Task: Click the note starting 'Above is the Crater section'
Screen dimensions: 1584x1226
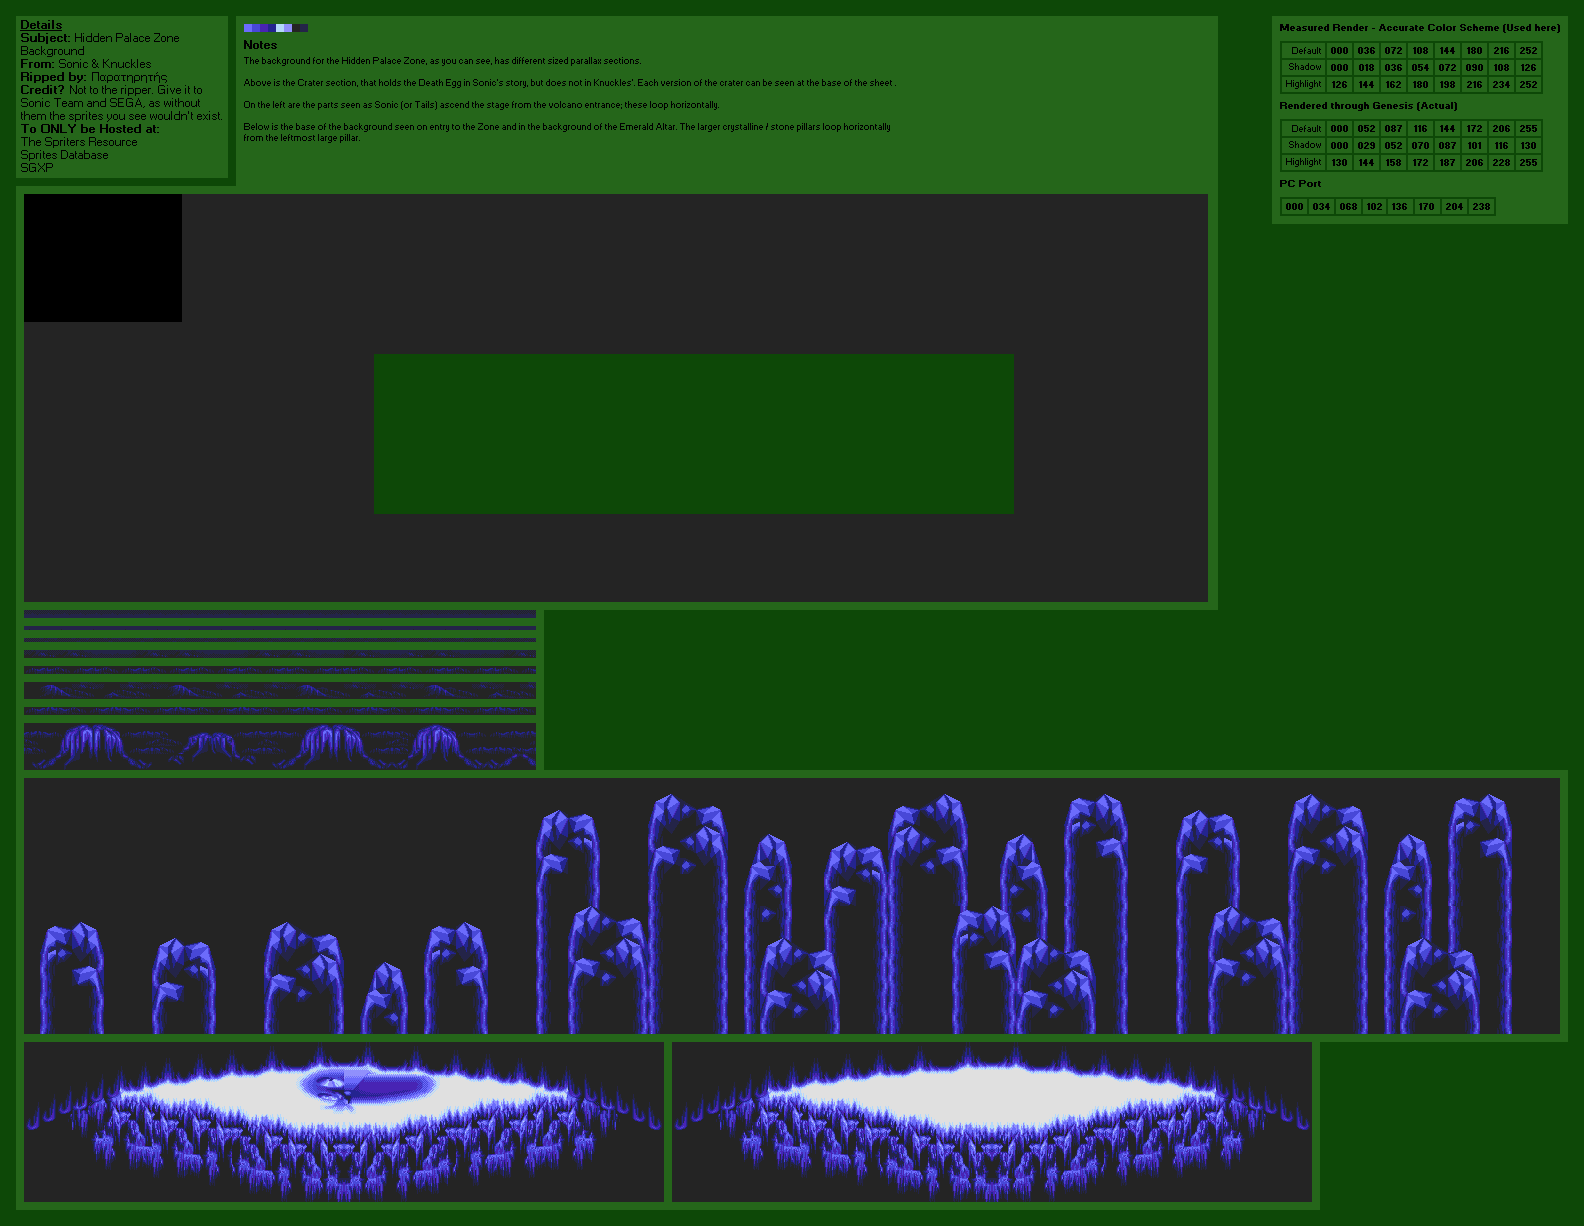Action: 569,83
